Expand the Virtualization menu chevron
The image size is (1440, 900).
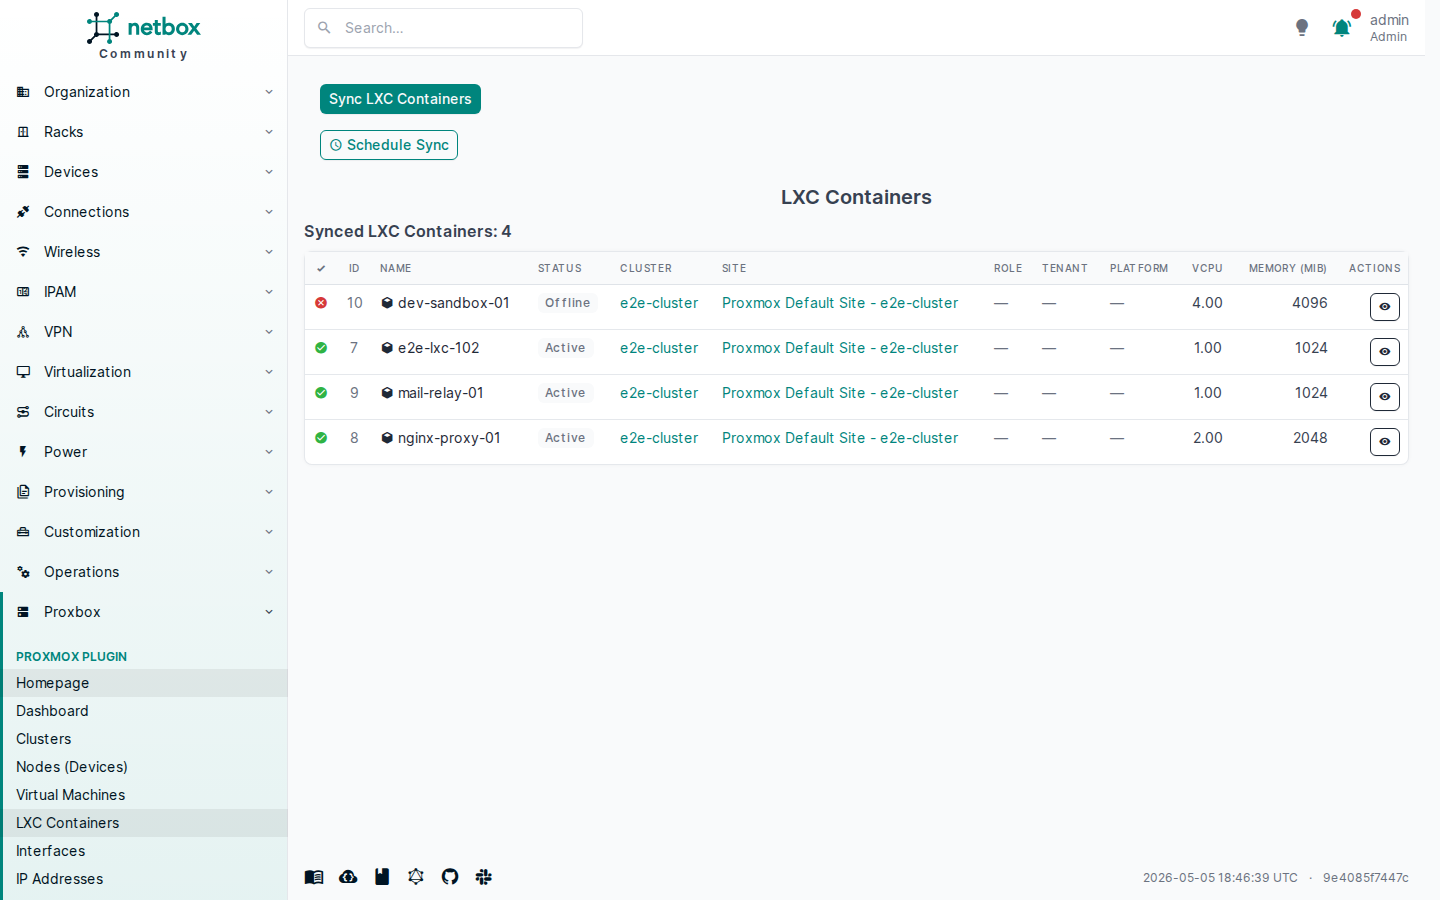click(269, 372)
